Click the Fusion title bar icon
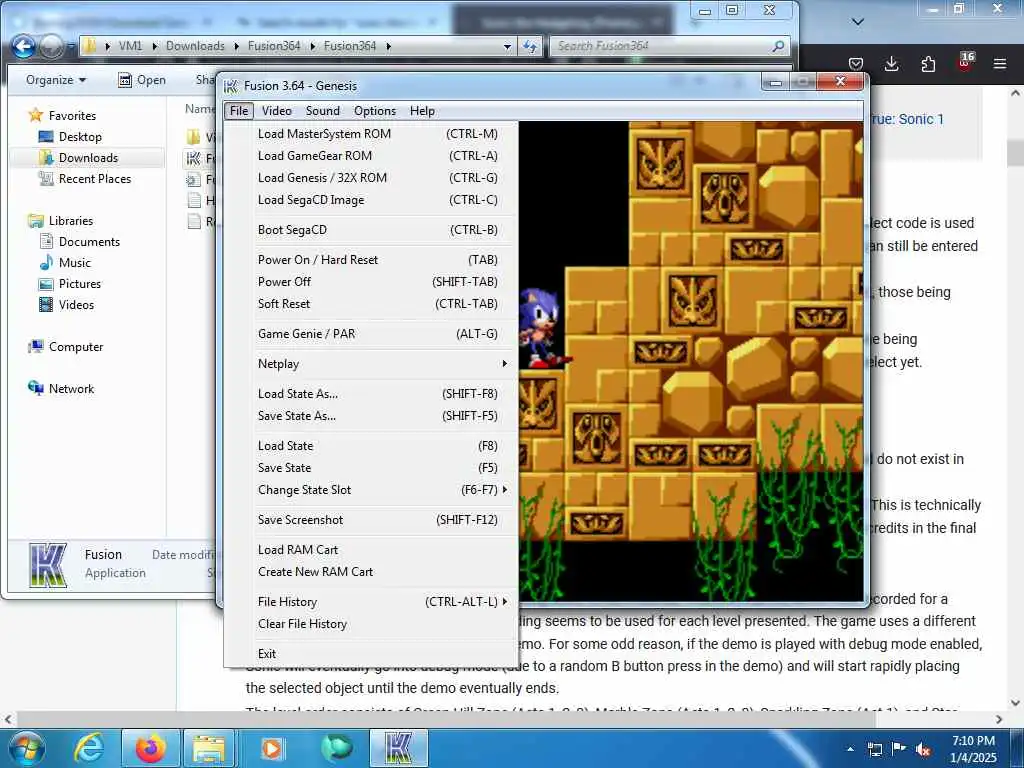This screenshot has height=768, width=1024. click(231, 86)
